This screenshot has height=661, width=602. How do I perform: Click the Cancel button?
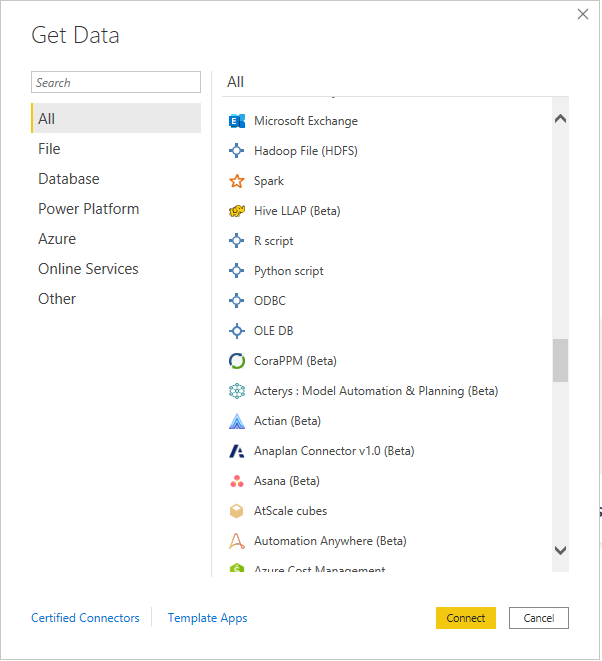tap(538, 618)
